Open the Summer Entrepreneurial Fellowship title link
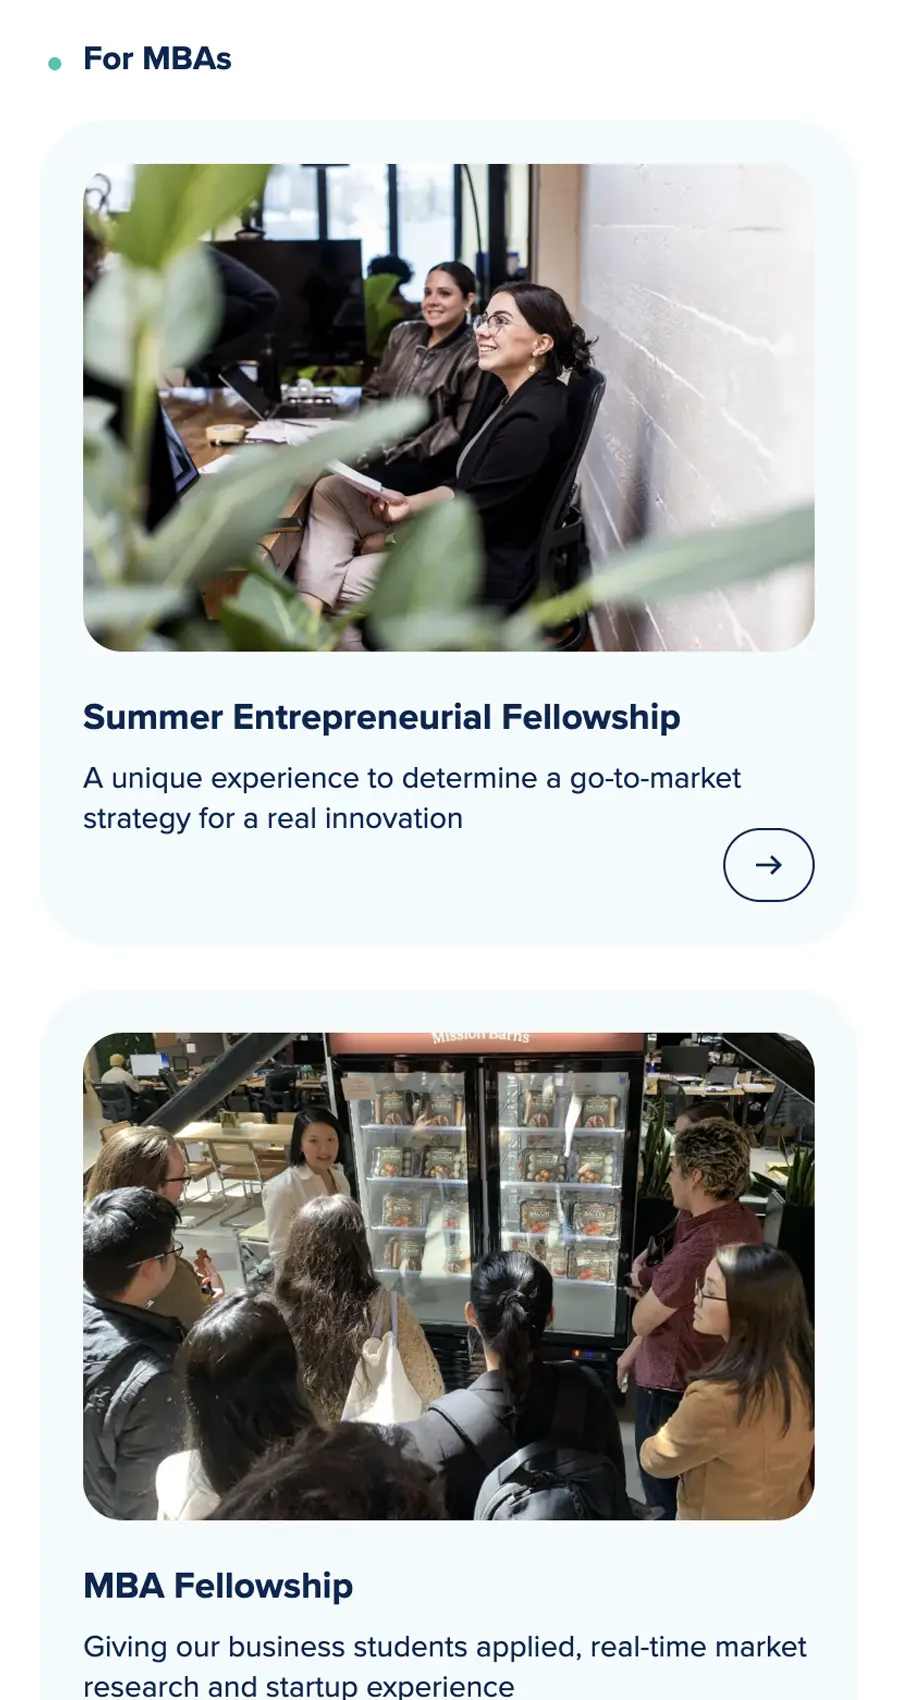 381,717
